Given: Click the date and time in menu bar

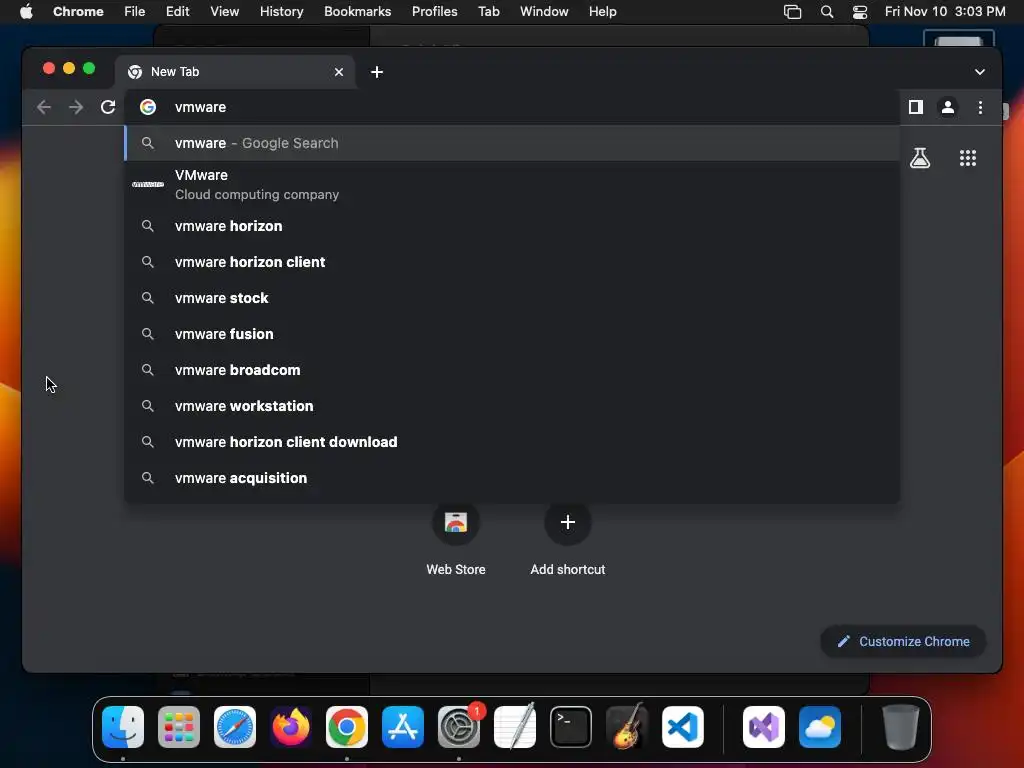Looking at the screenshot, I should (x=945, y=12).
